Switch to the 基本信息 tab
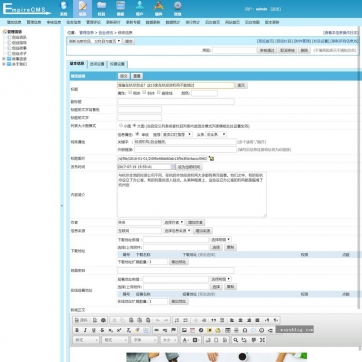 click(x=77, y=64)
